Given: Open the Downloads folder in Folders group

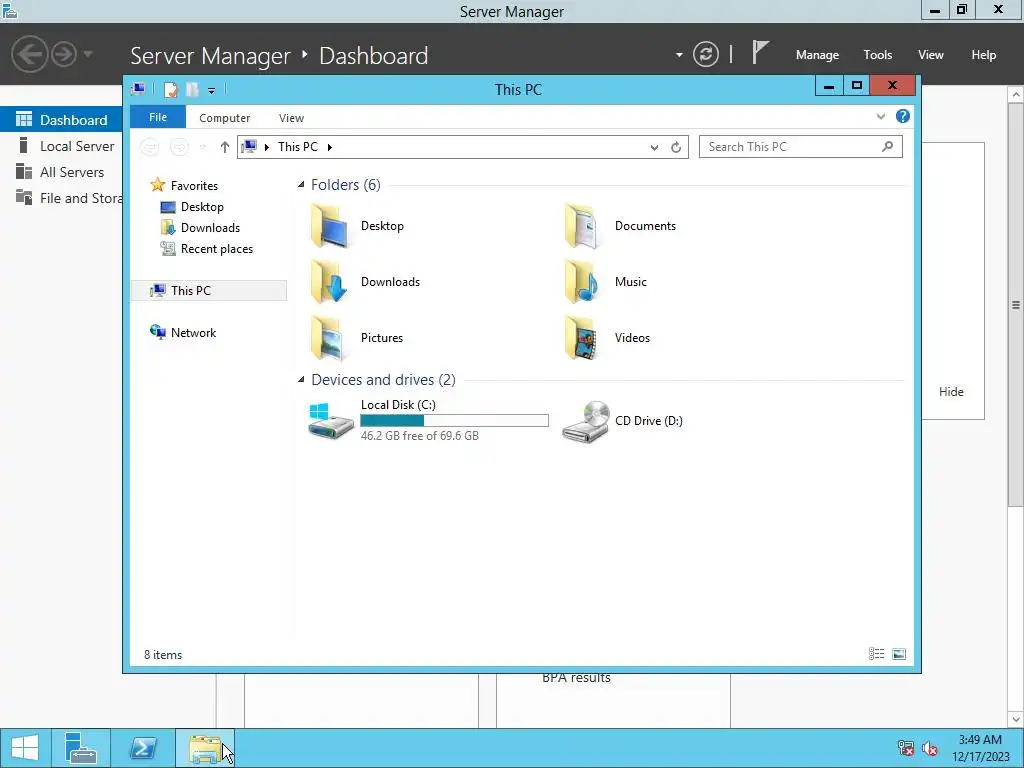Looking at the screenshot, I should (x=328, y=281).
